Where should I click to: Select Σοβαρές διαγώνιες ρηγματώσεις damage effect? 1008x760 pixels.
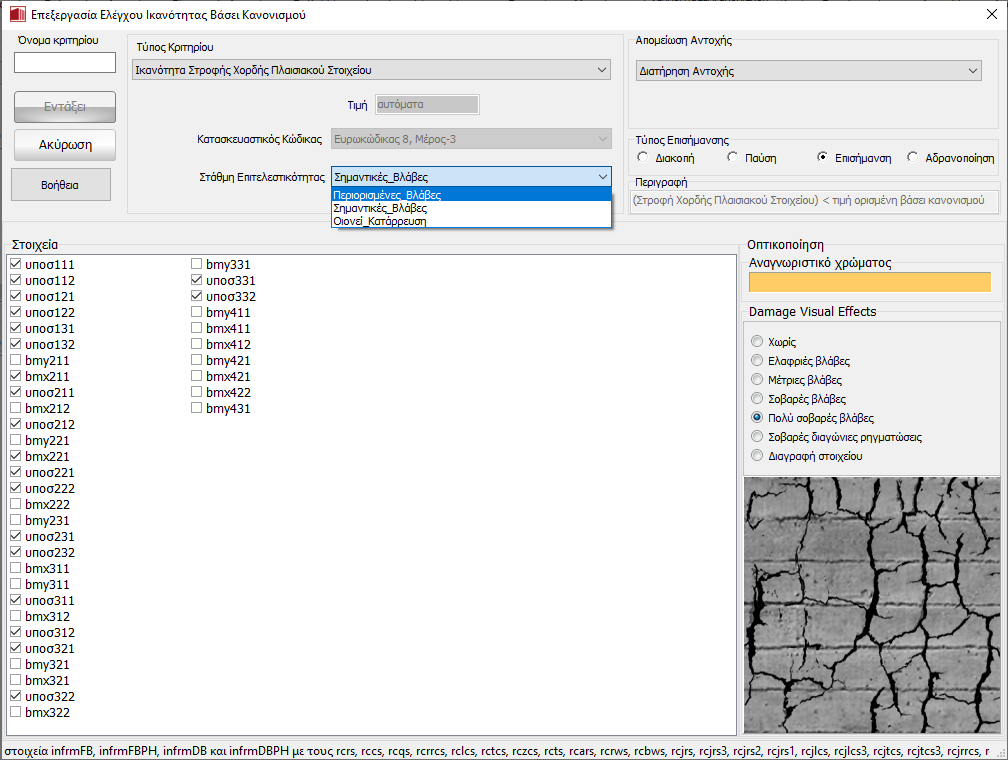click(757, 437)
